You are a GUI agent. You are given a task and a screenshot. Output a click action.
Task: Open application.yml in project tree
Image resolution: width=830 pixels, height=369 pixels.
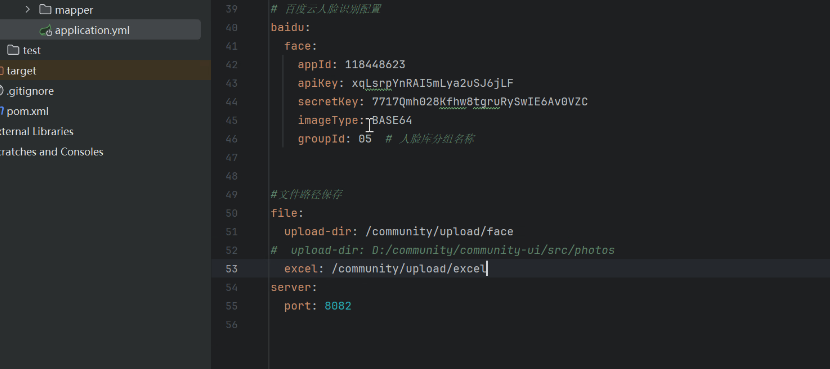92,30
